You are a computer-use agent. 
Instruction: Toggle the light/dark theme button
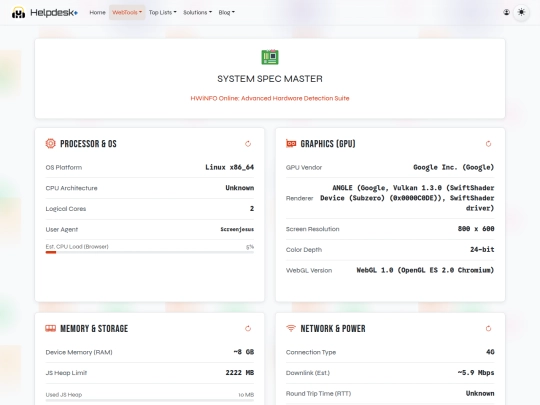point(521,12)
